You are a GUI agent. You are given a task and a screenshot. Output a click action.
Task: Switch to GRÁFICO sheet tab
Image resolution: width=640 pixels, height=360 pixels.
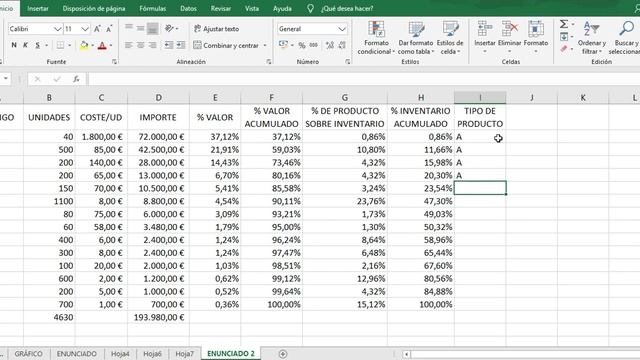point(29,353)
